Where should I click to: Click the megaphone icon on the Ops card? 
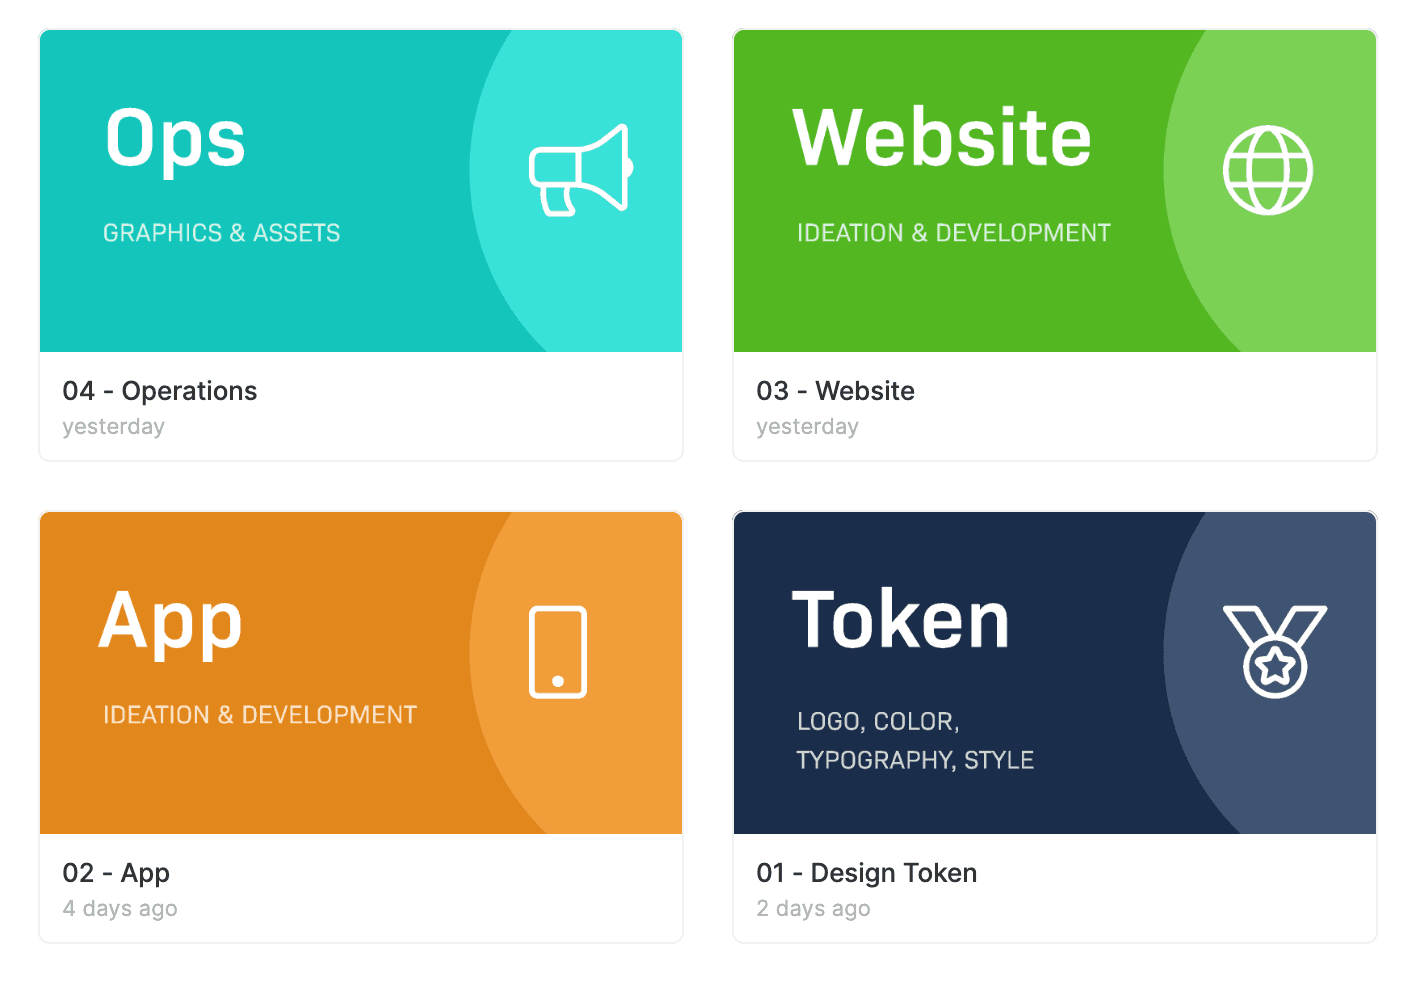580,170
